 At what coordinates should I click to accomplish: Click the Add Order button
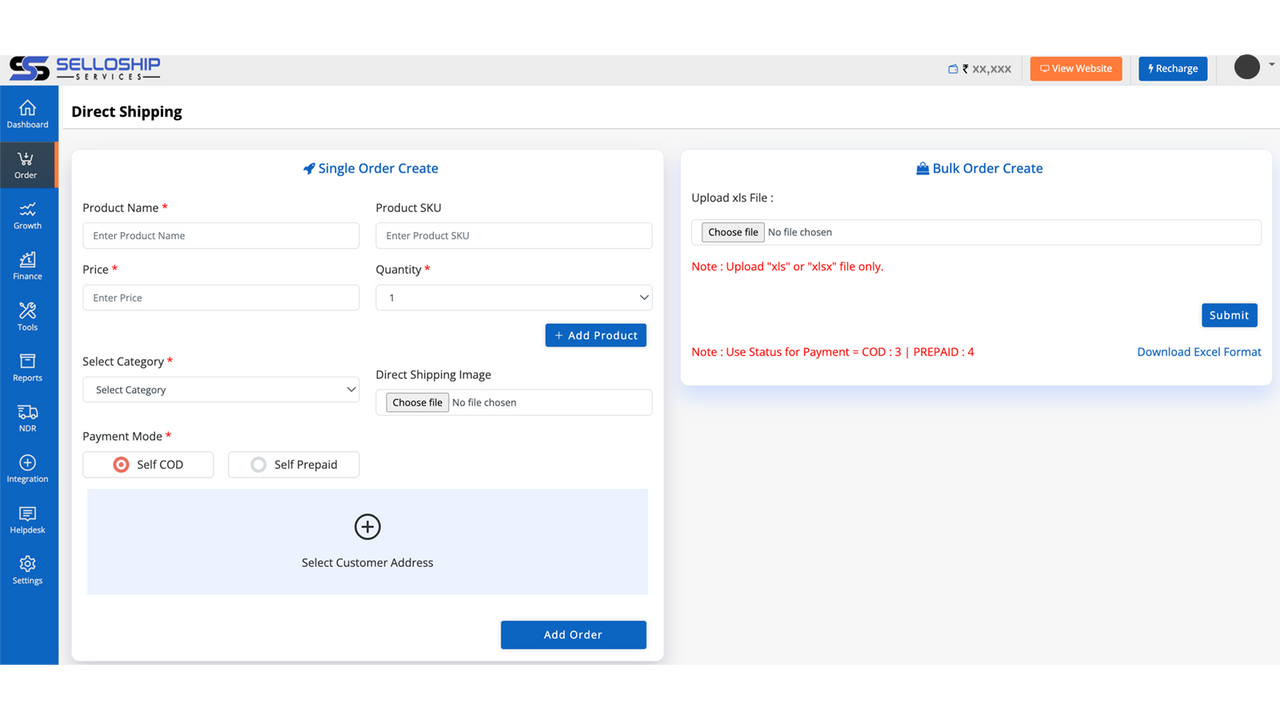click(x=574, y=635)
